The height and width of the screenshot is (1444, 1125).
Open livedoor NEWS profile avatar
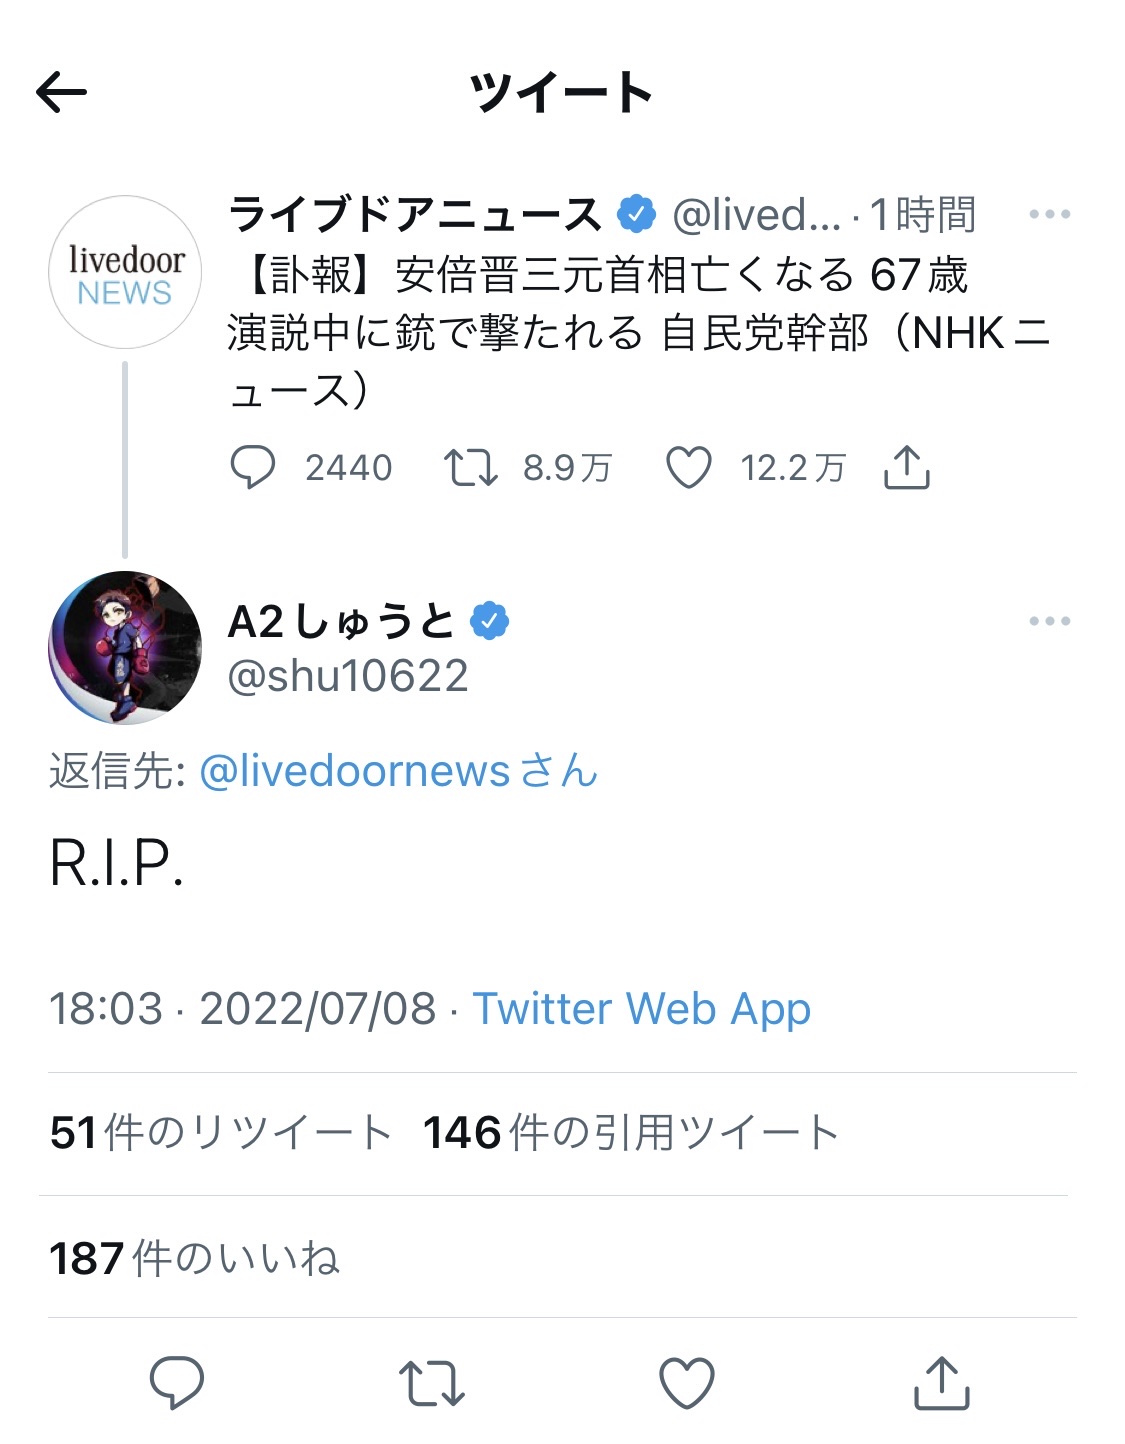point(125,272)
